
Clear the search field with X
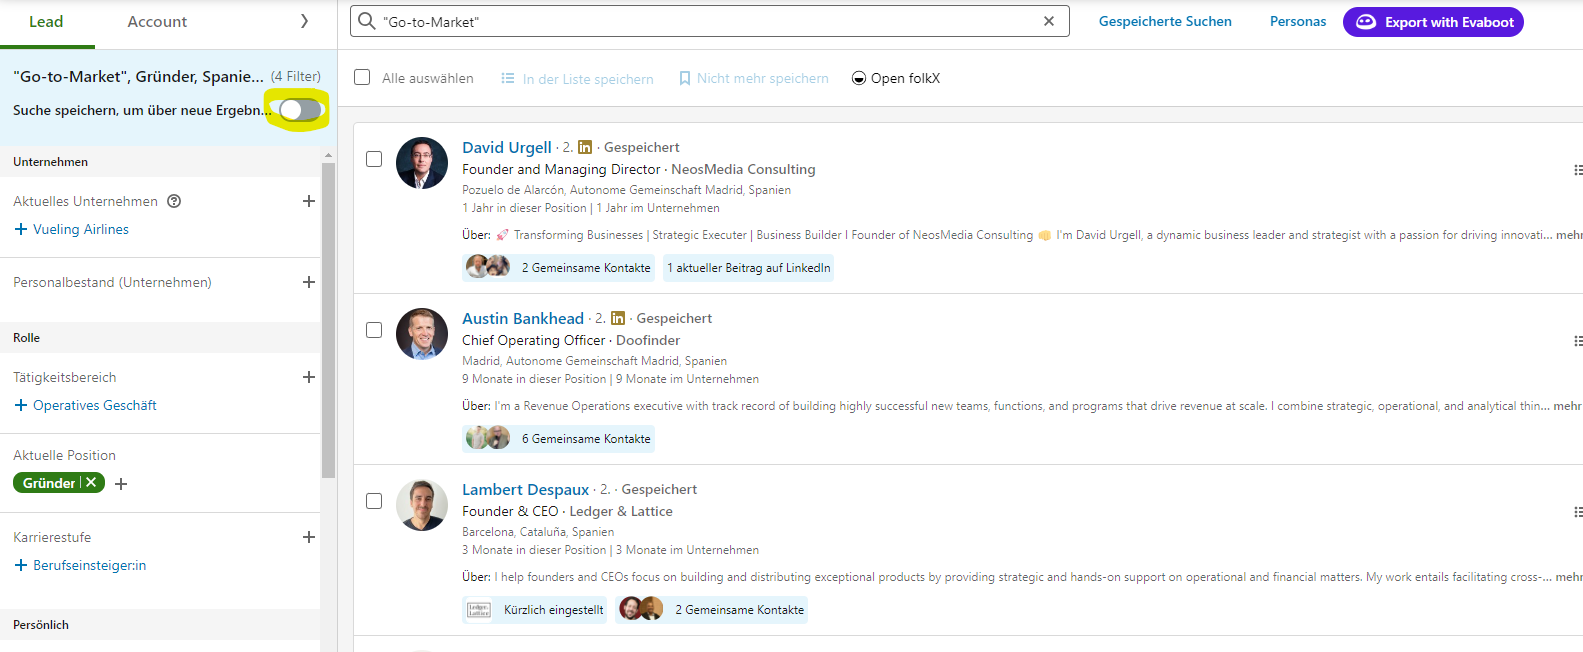click(x=1049, y=21)
